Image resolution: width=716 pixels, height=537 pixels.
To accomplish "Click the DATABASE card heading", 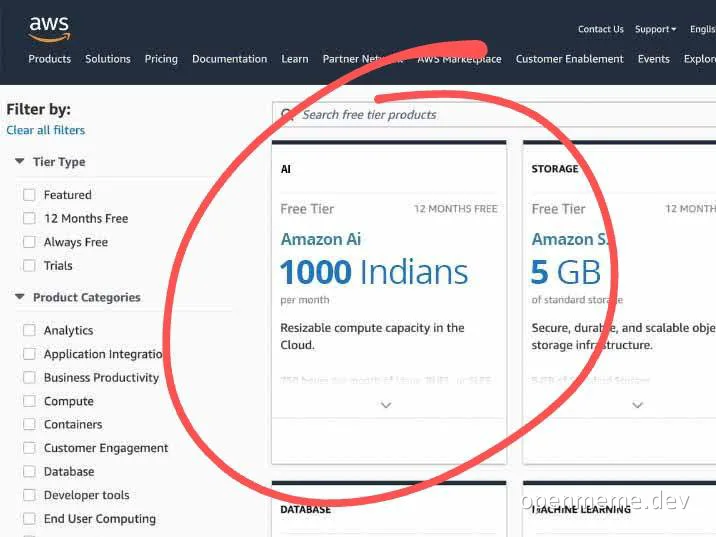I will coord(305,510).
